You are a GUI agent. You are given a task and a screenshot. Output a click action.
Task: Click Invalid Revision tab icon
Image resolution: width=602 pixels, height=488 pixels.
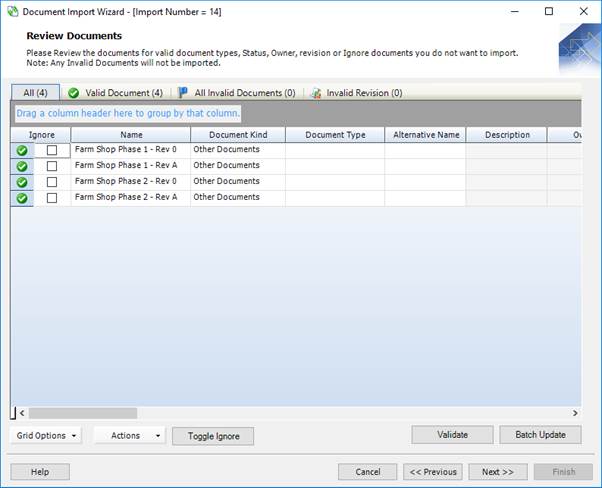[316, 93]
